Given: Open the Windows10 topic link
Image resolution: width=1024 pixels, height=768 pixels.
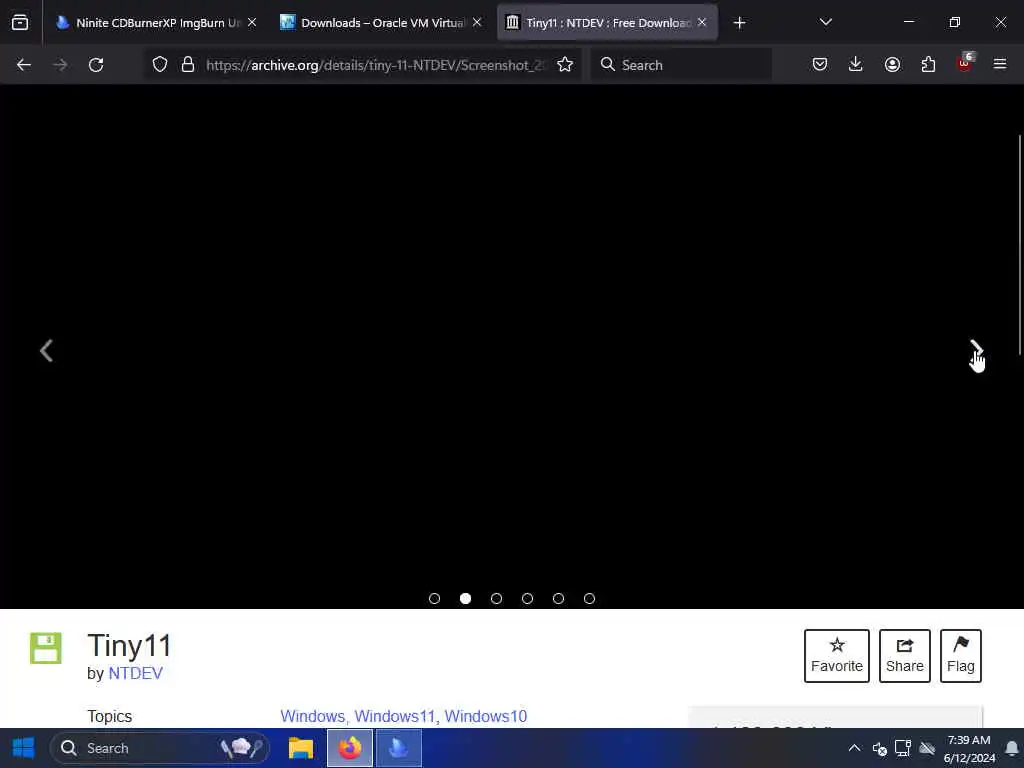Looking at the screenshot, I should 485,716.
